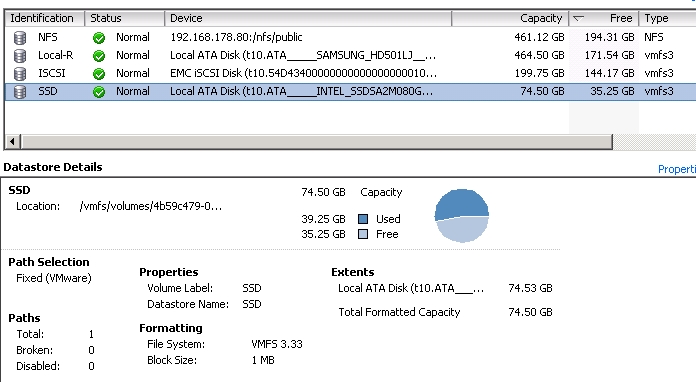Select the NFS datastore name
This screenshot has height=382, width=696.
pyautogui.click(x=47, y=37)
